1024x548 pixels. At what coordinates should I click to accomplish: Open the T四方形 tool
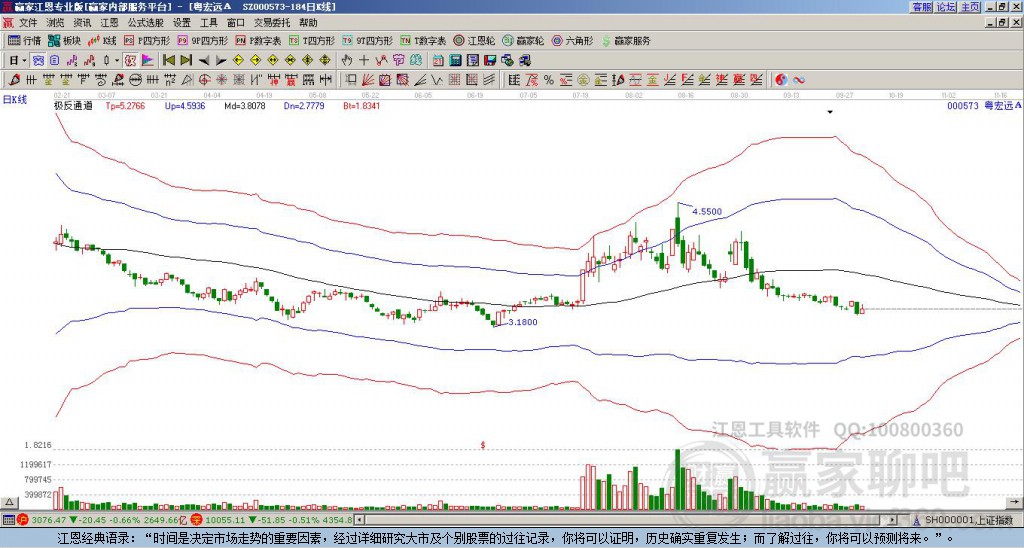312,40
